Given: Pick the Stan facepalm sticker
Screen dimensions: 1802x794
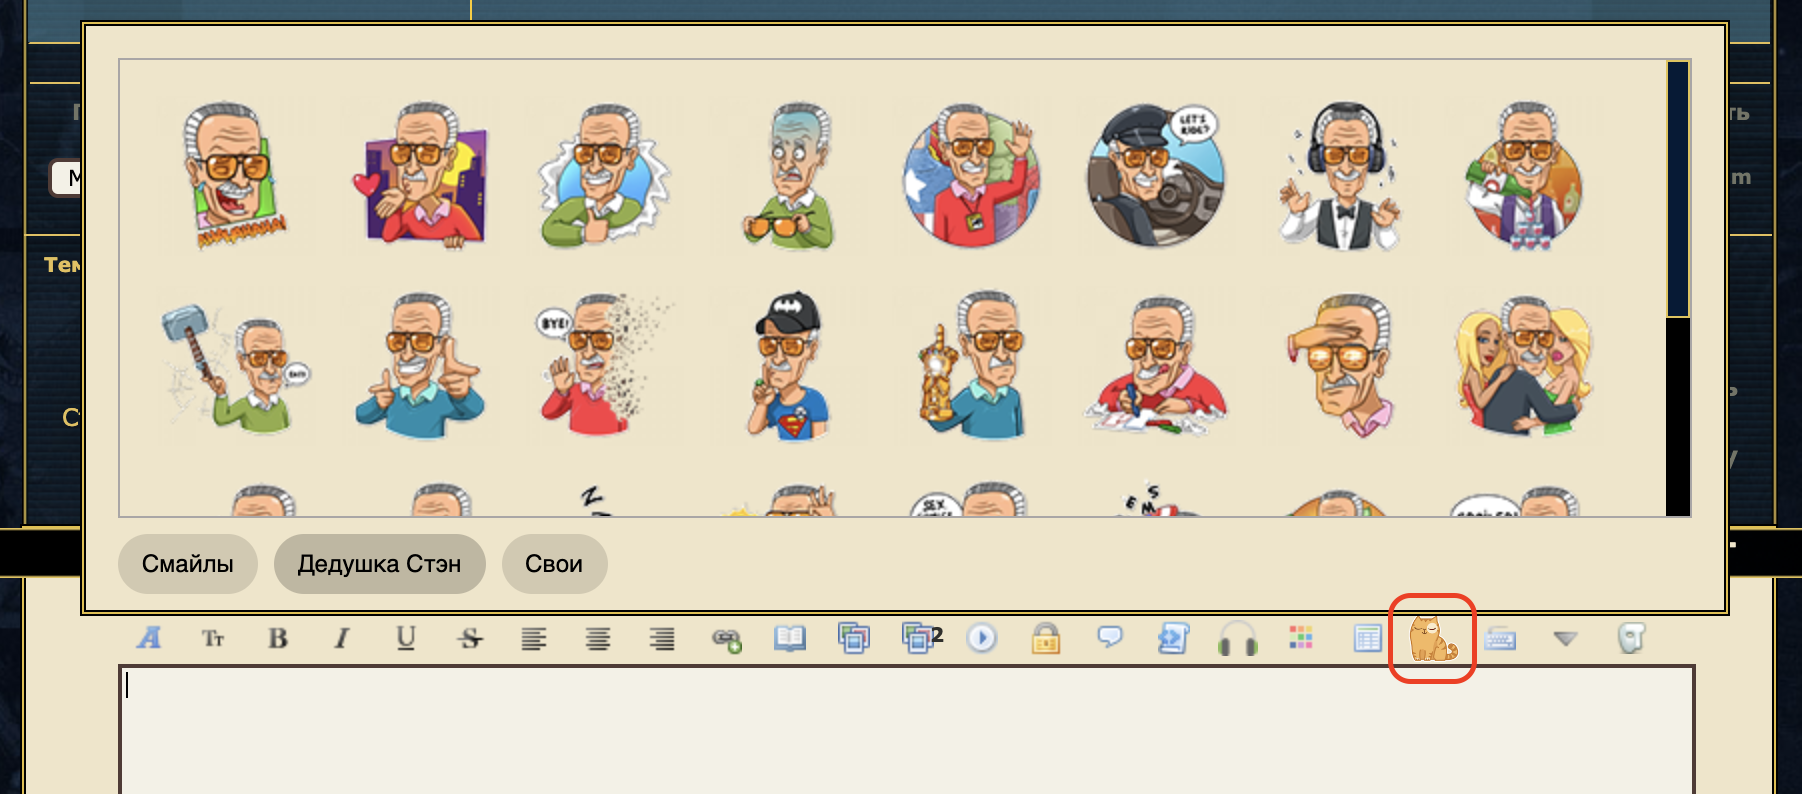Looking at the screenshot, I should (x=1340, y=366).
